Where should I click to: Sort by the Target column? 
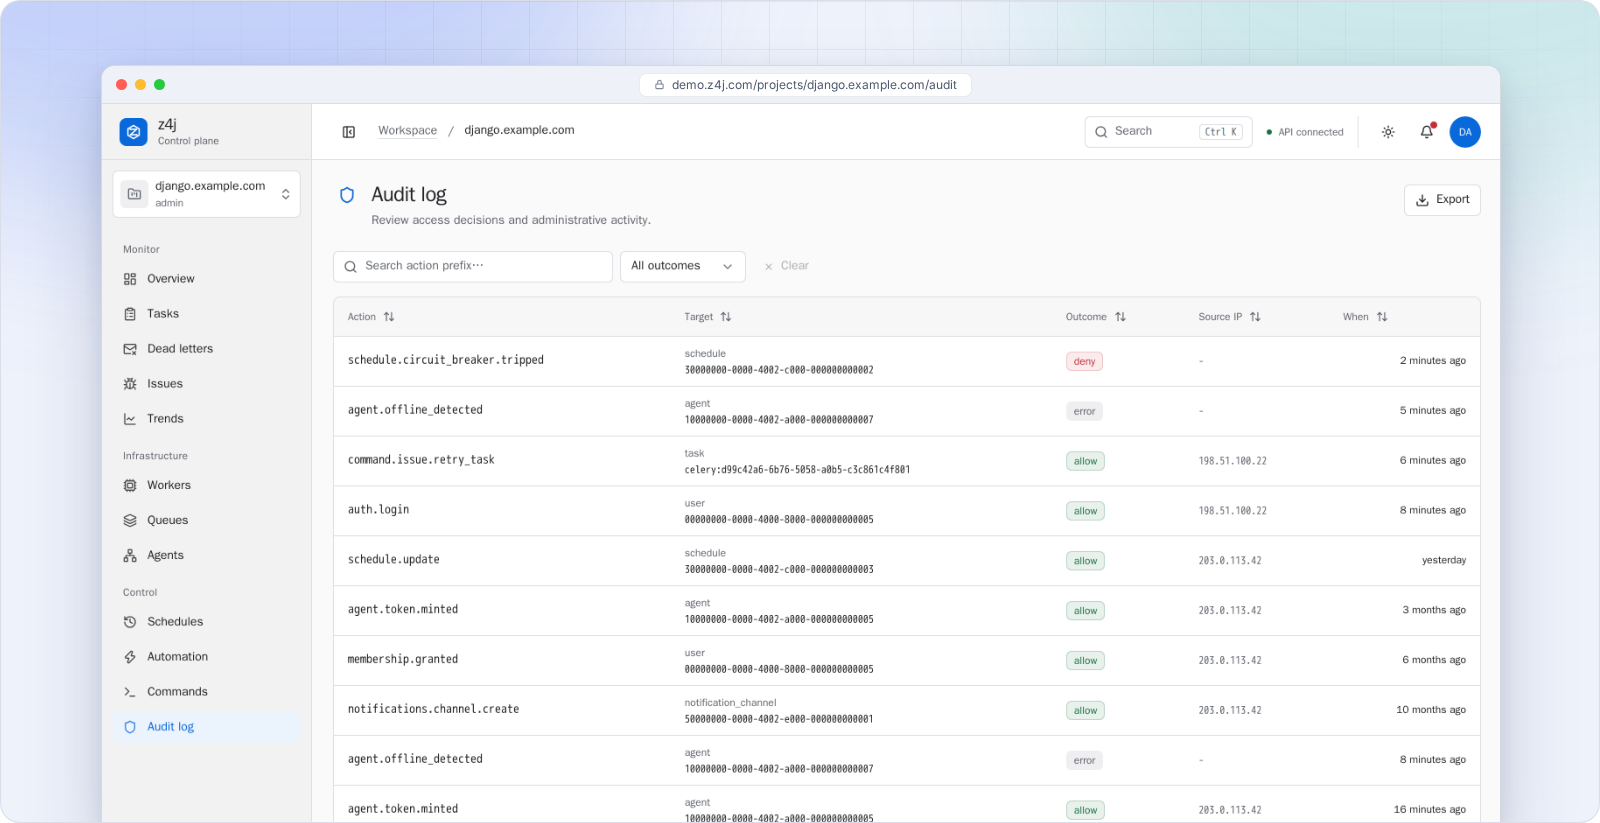(708, 317)
